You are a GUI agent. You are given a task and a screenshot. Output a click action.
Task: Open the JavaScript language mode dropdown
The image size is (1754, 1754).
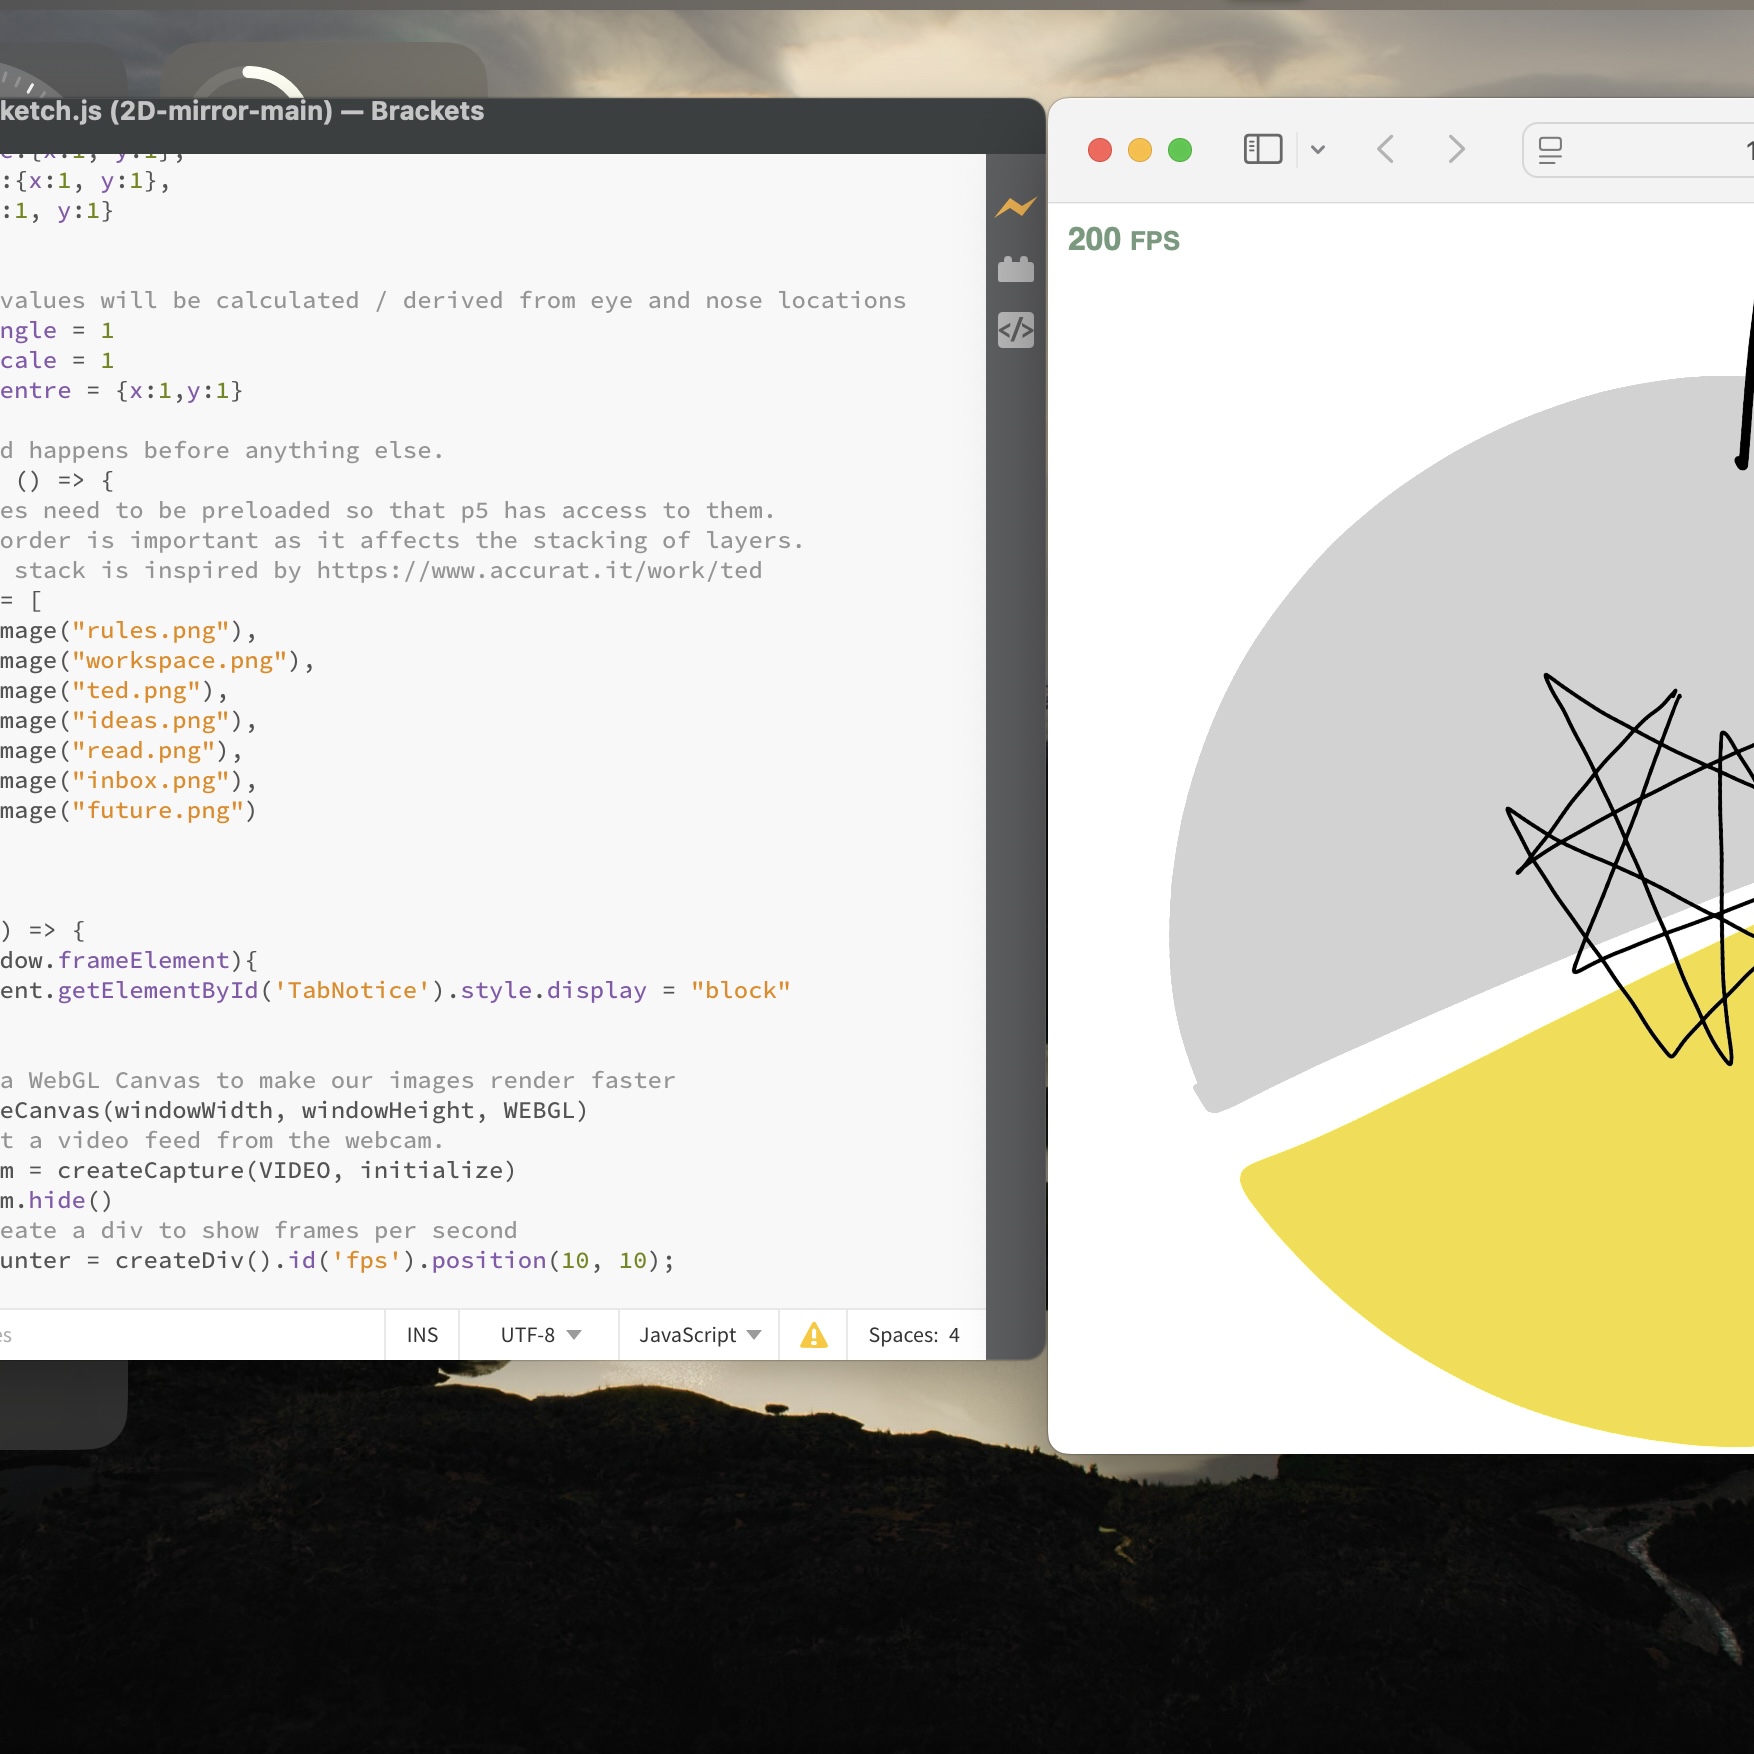tap(698, 1335)
